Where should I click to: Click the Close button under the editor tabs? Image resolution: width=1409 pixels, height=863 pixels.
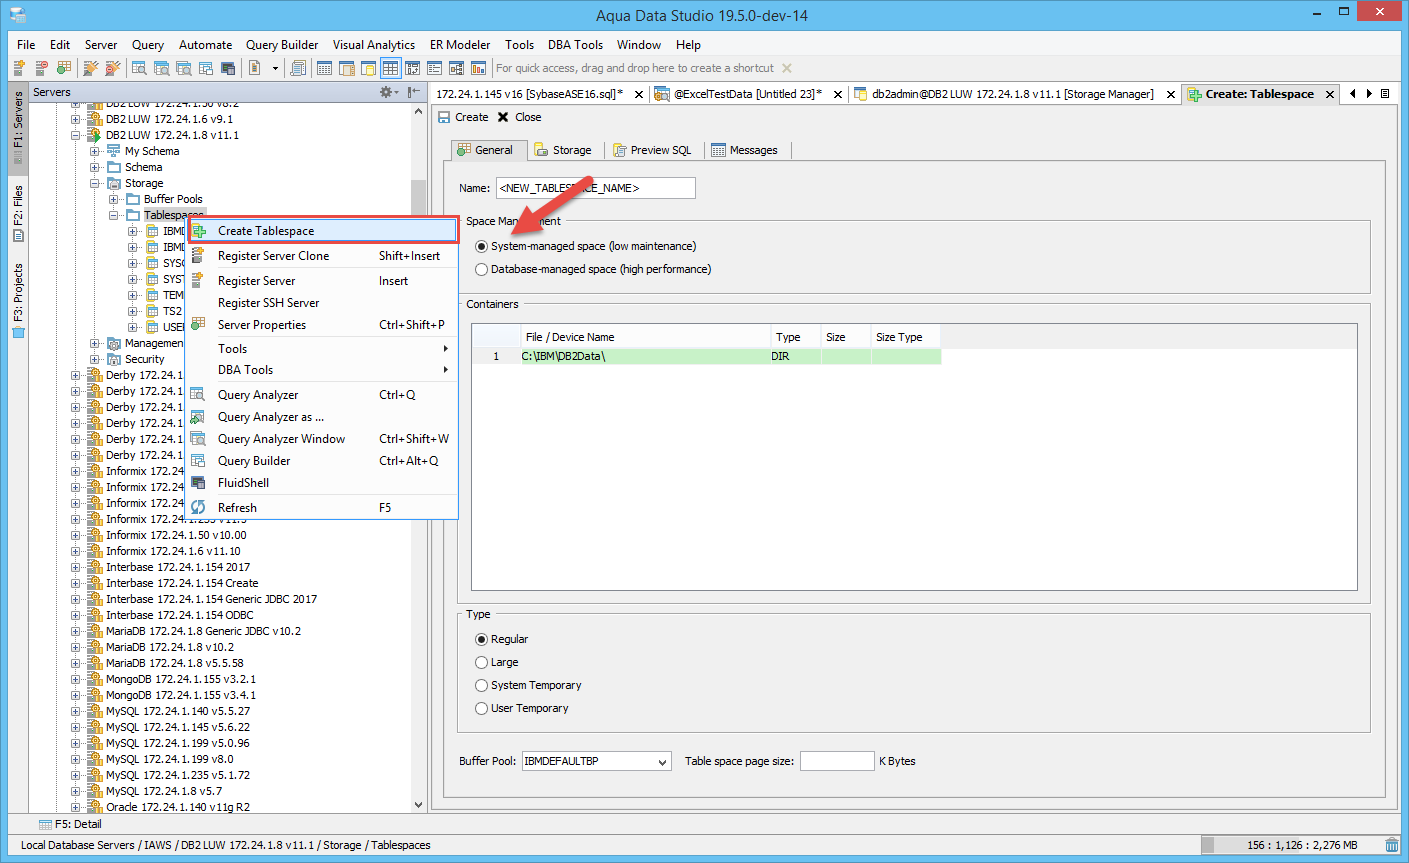(519, 117)
